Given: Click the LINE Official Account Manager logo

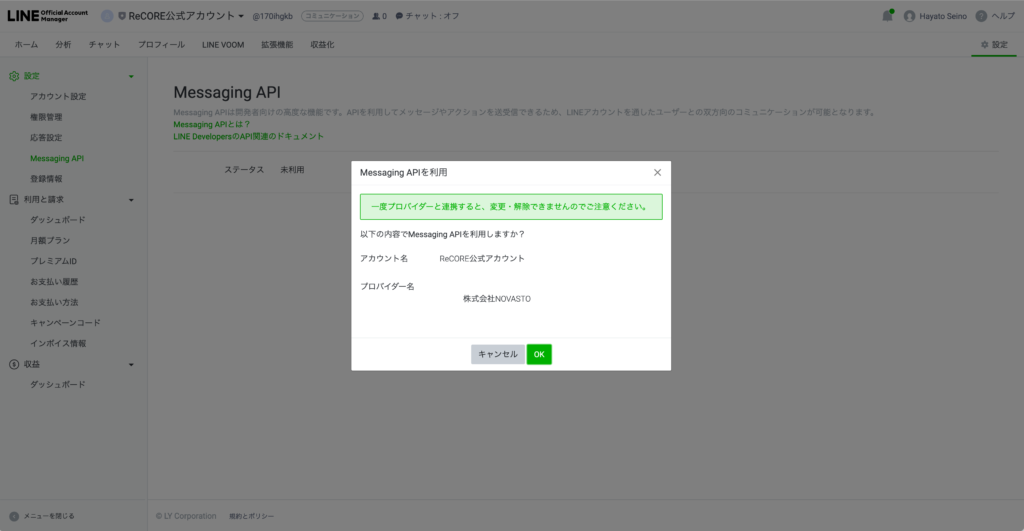Looking at the screenshot, I should click(48, 16).
